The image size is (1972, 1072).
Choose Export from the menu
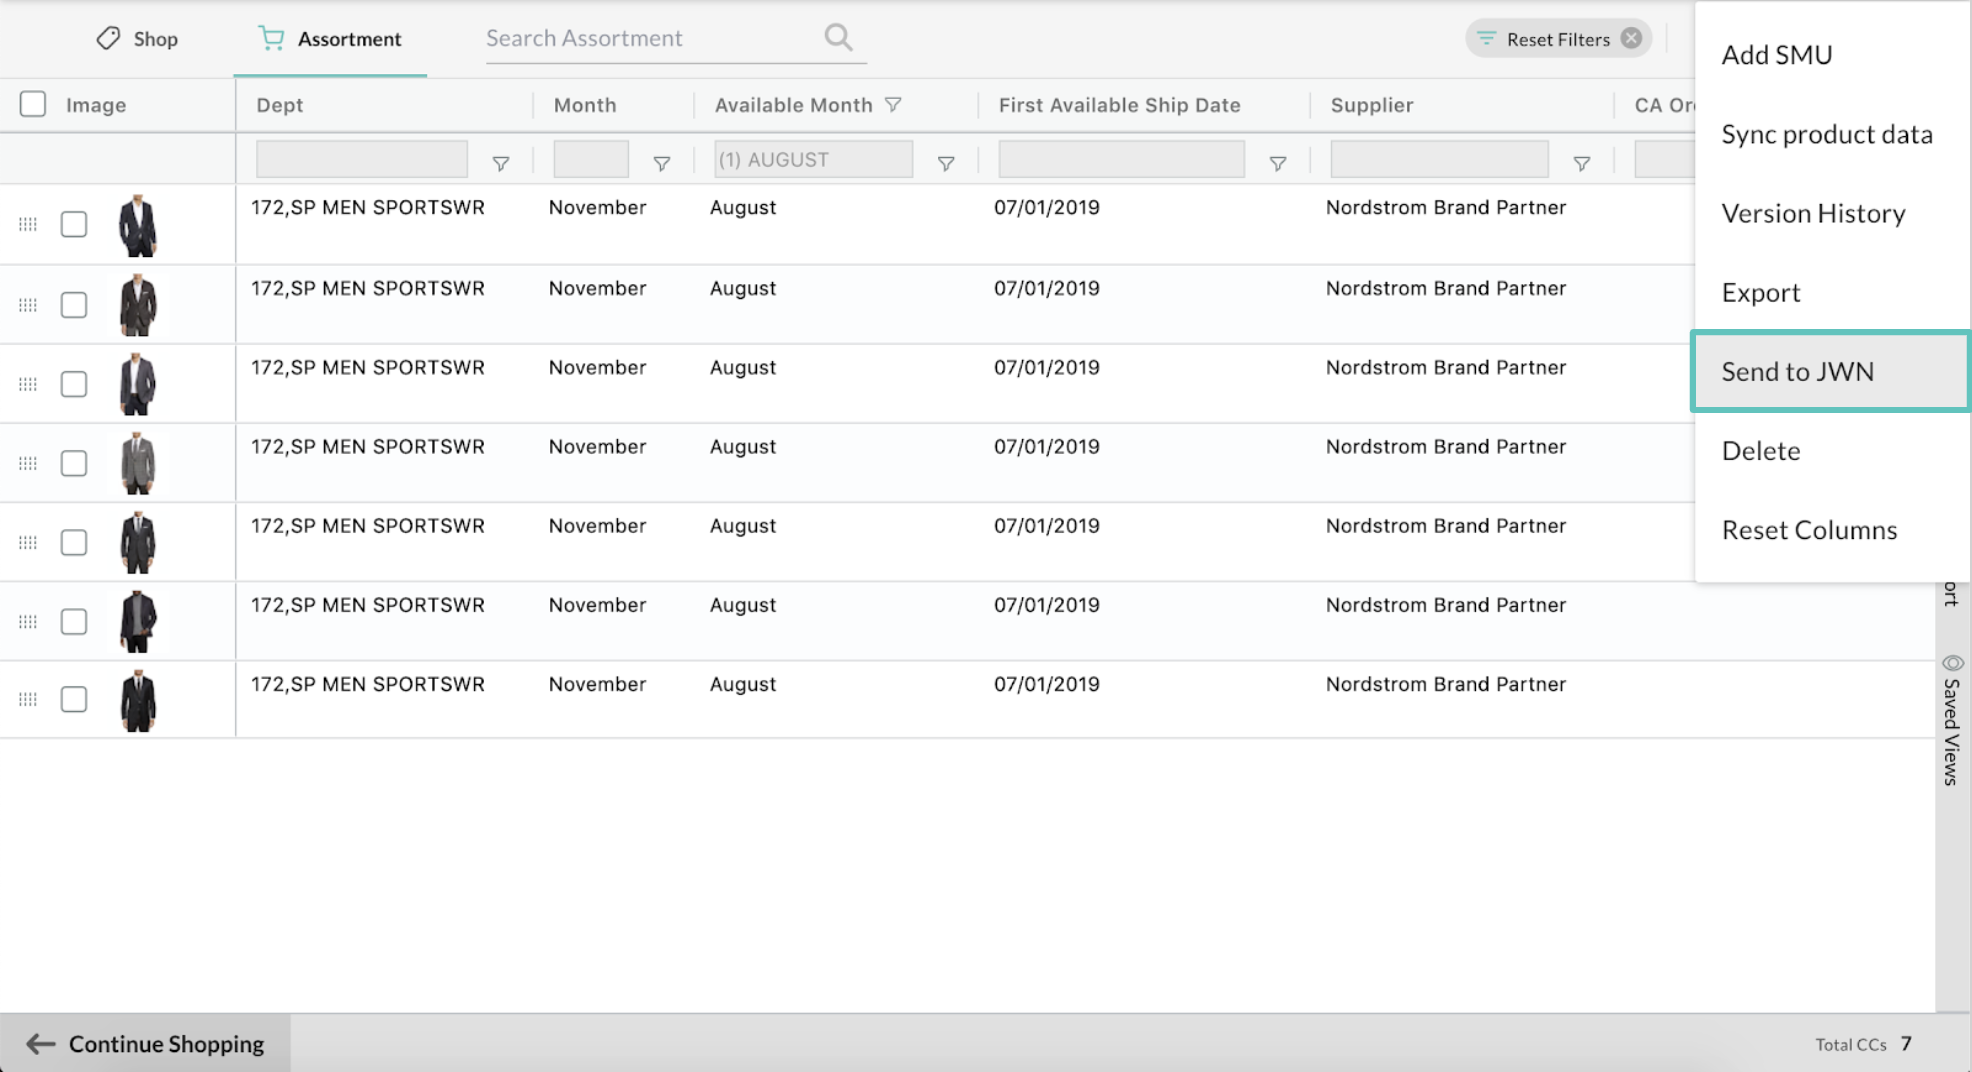click(1831, 292)
